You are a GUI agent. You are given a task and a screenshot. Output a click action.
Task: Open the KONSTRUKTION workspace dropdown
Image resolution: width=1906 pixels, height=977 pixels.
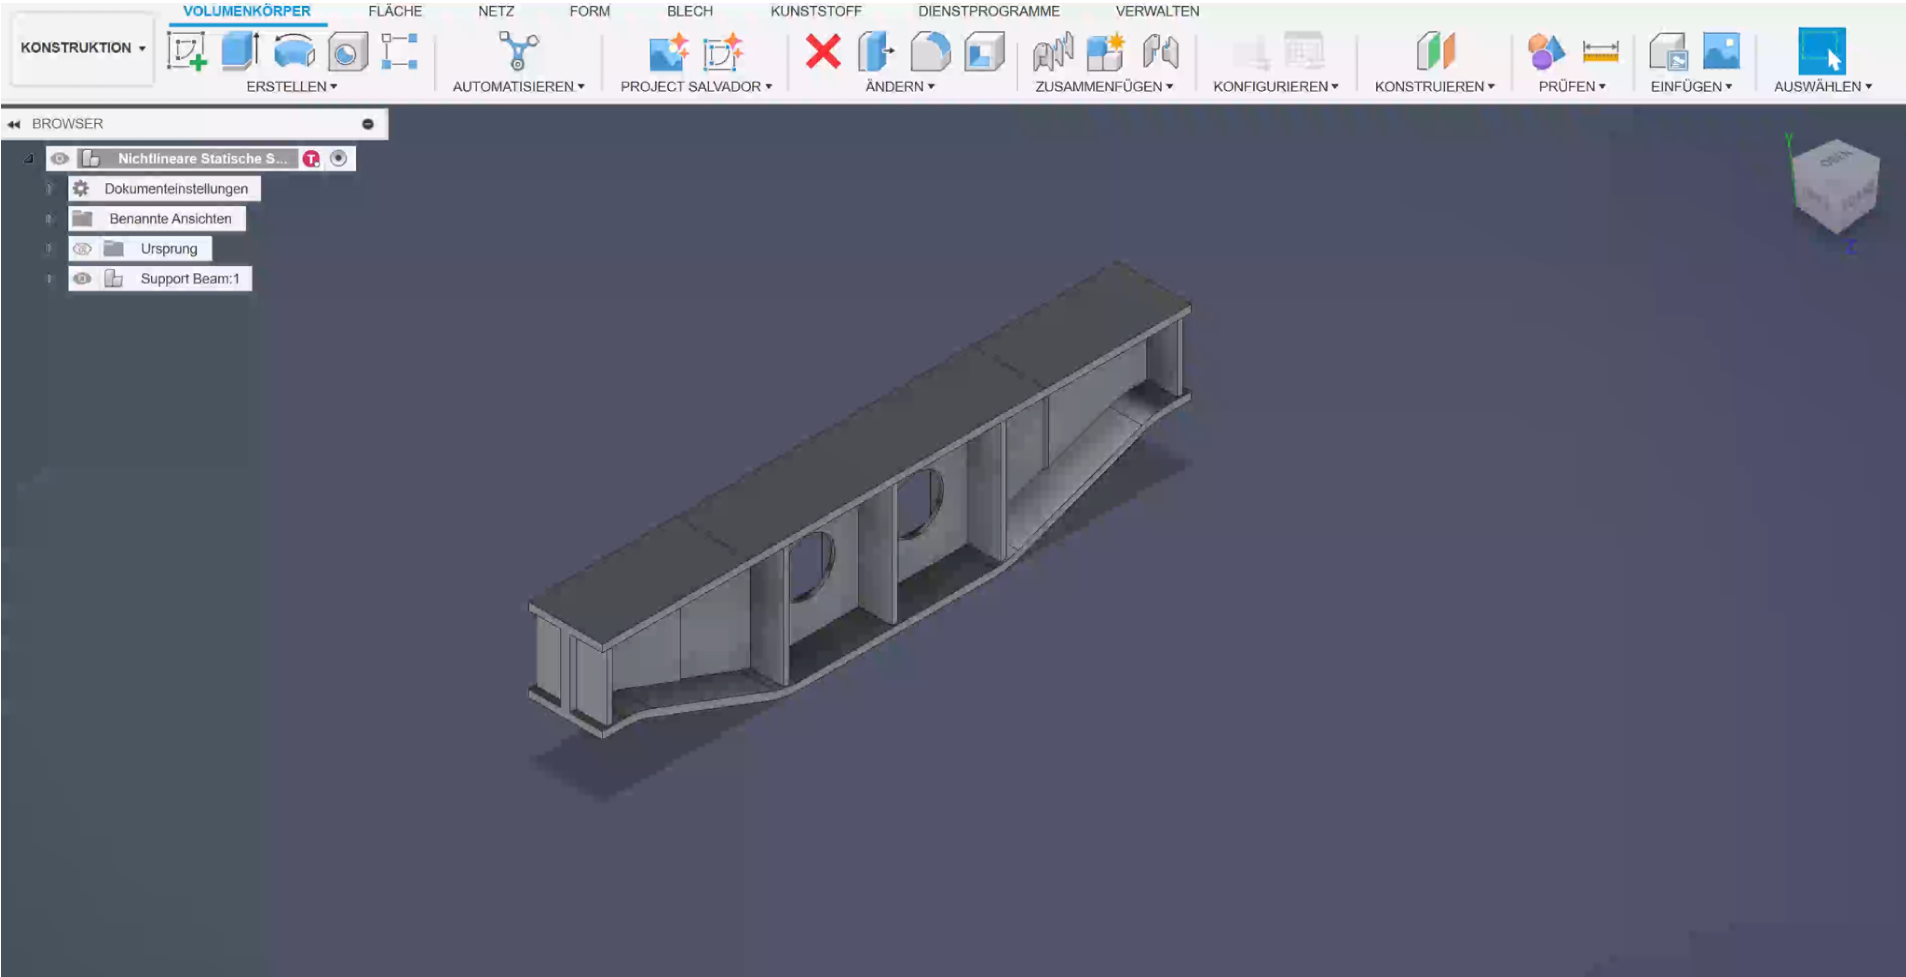(82, 48)
